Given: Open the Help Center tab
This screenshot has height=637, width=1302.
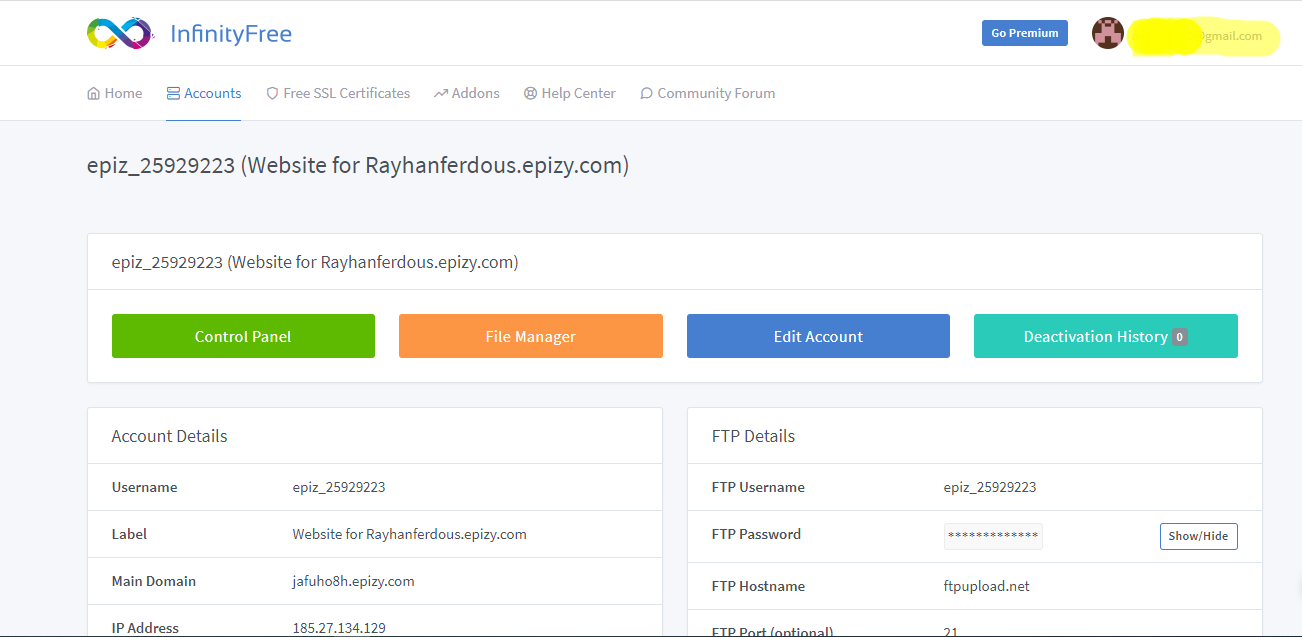Looking at the screenshot, I should tap(570, 93).
